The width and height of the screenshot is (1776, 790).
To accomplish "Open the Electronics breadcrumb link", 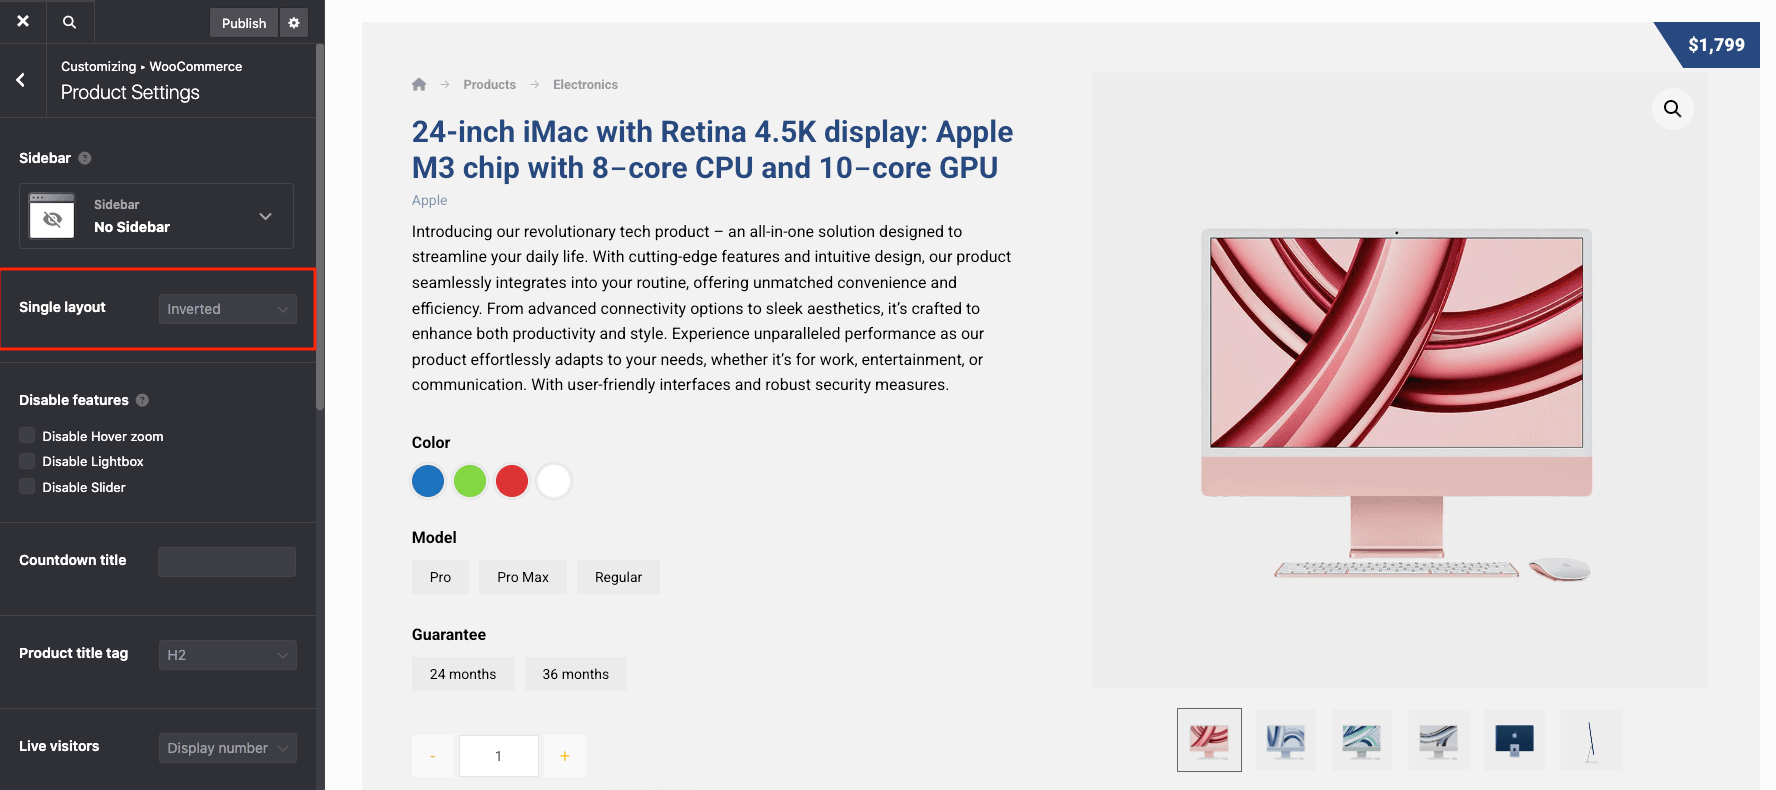I will click(585, 85).
